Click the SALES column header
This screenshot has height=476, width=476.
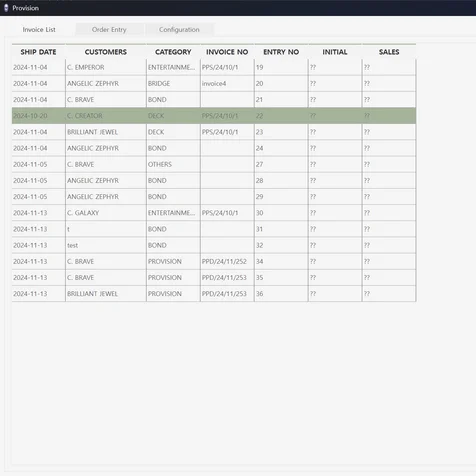[389, 52]
